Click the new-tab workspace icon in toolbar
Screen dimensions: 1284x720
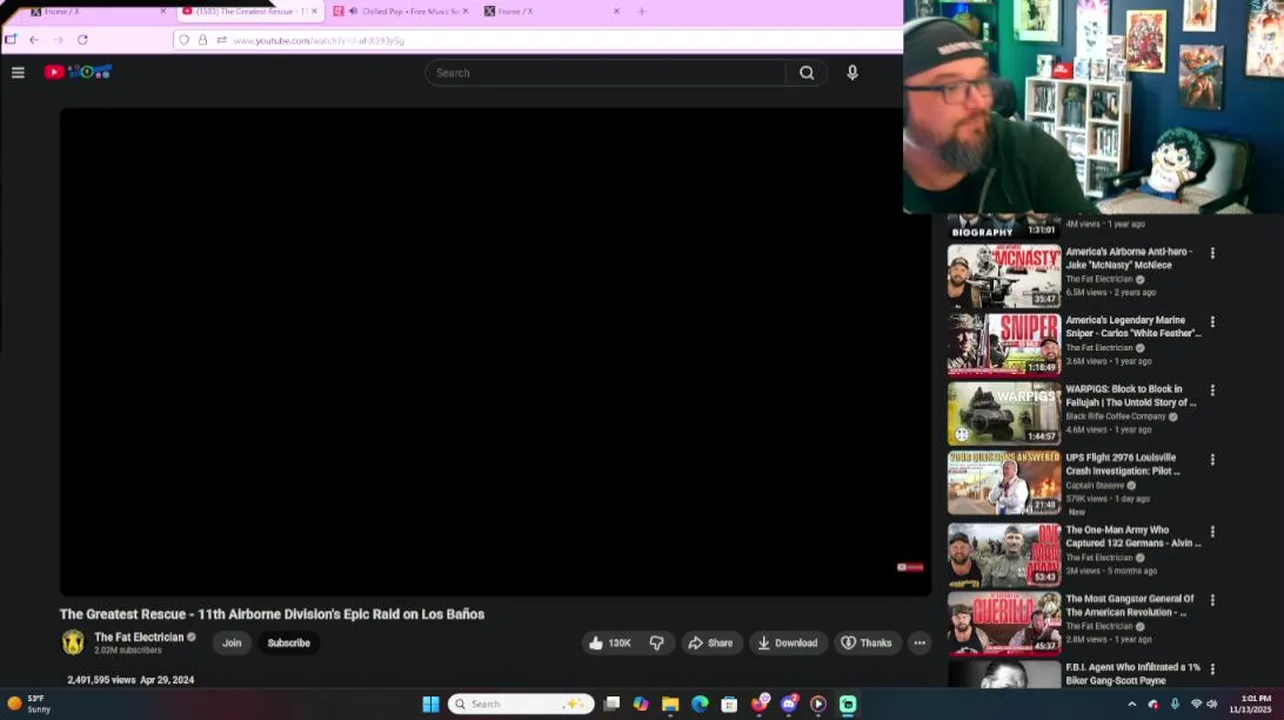tap(10, 40)
